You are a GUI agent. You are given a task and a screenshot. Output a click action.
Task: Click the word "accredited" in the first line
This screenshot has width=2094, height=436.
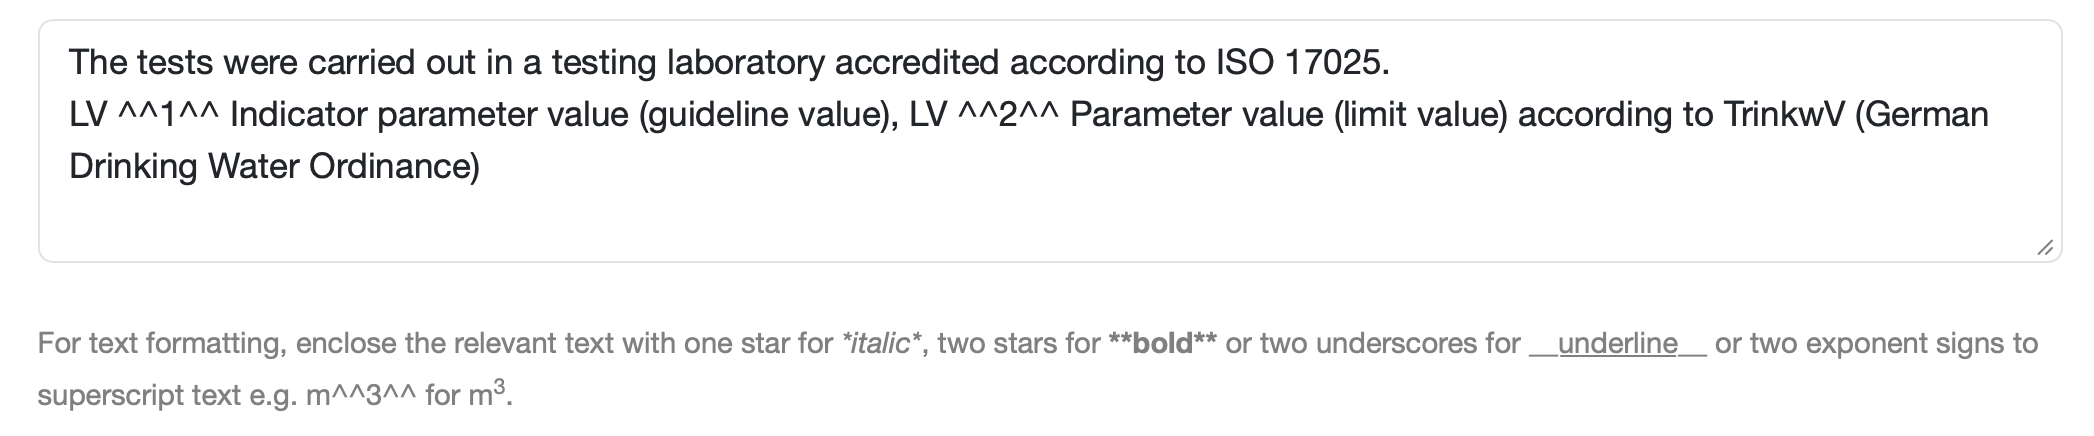pos(916,63)
